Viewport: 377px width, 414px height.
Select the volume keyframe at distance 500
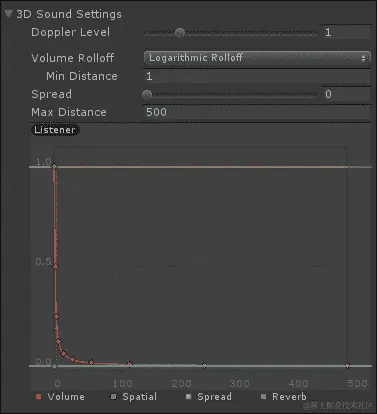(347, 365)
